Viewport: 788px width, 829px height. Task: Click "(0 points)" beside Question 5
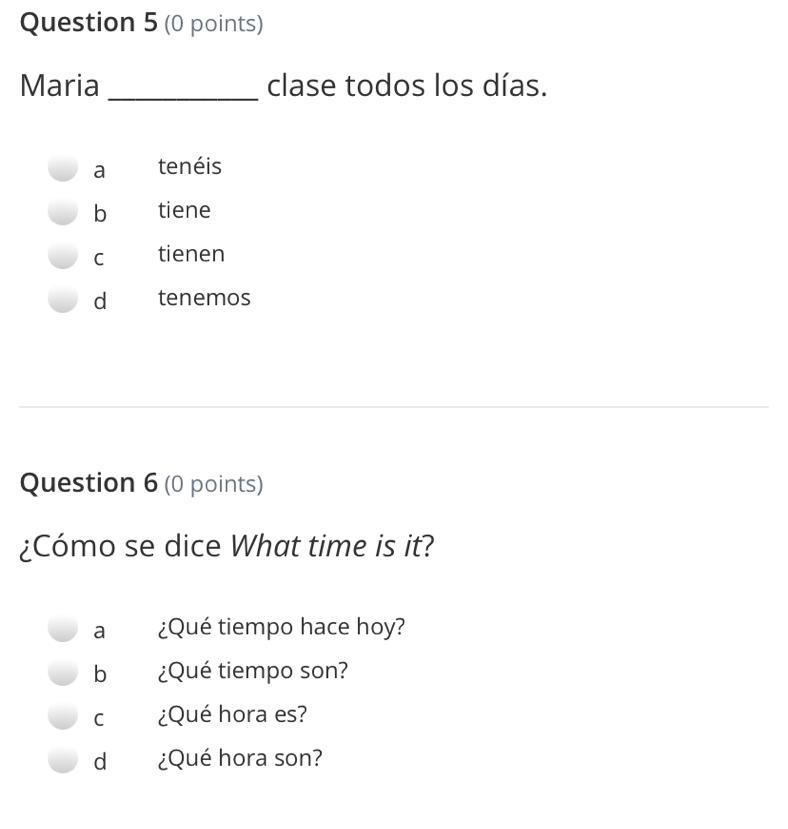tap(213, 24)
